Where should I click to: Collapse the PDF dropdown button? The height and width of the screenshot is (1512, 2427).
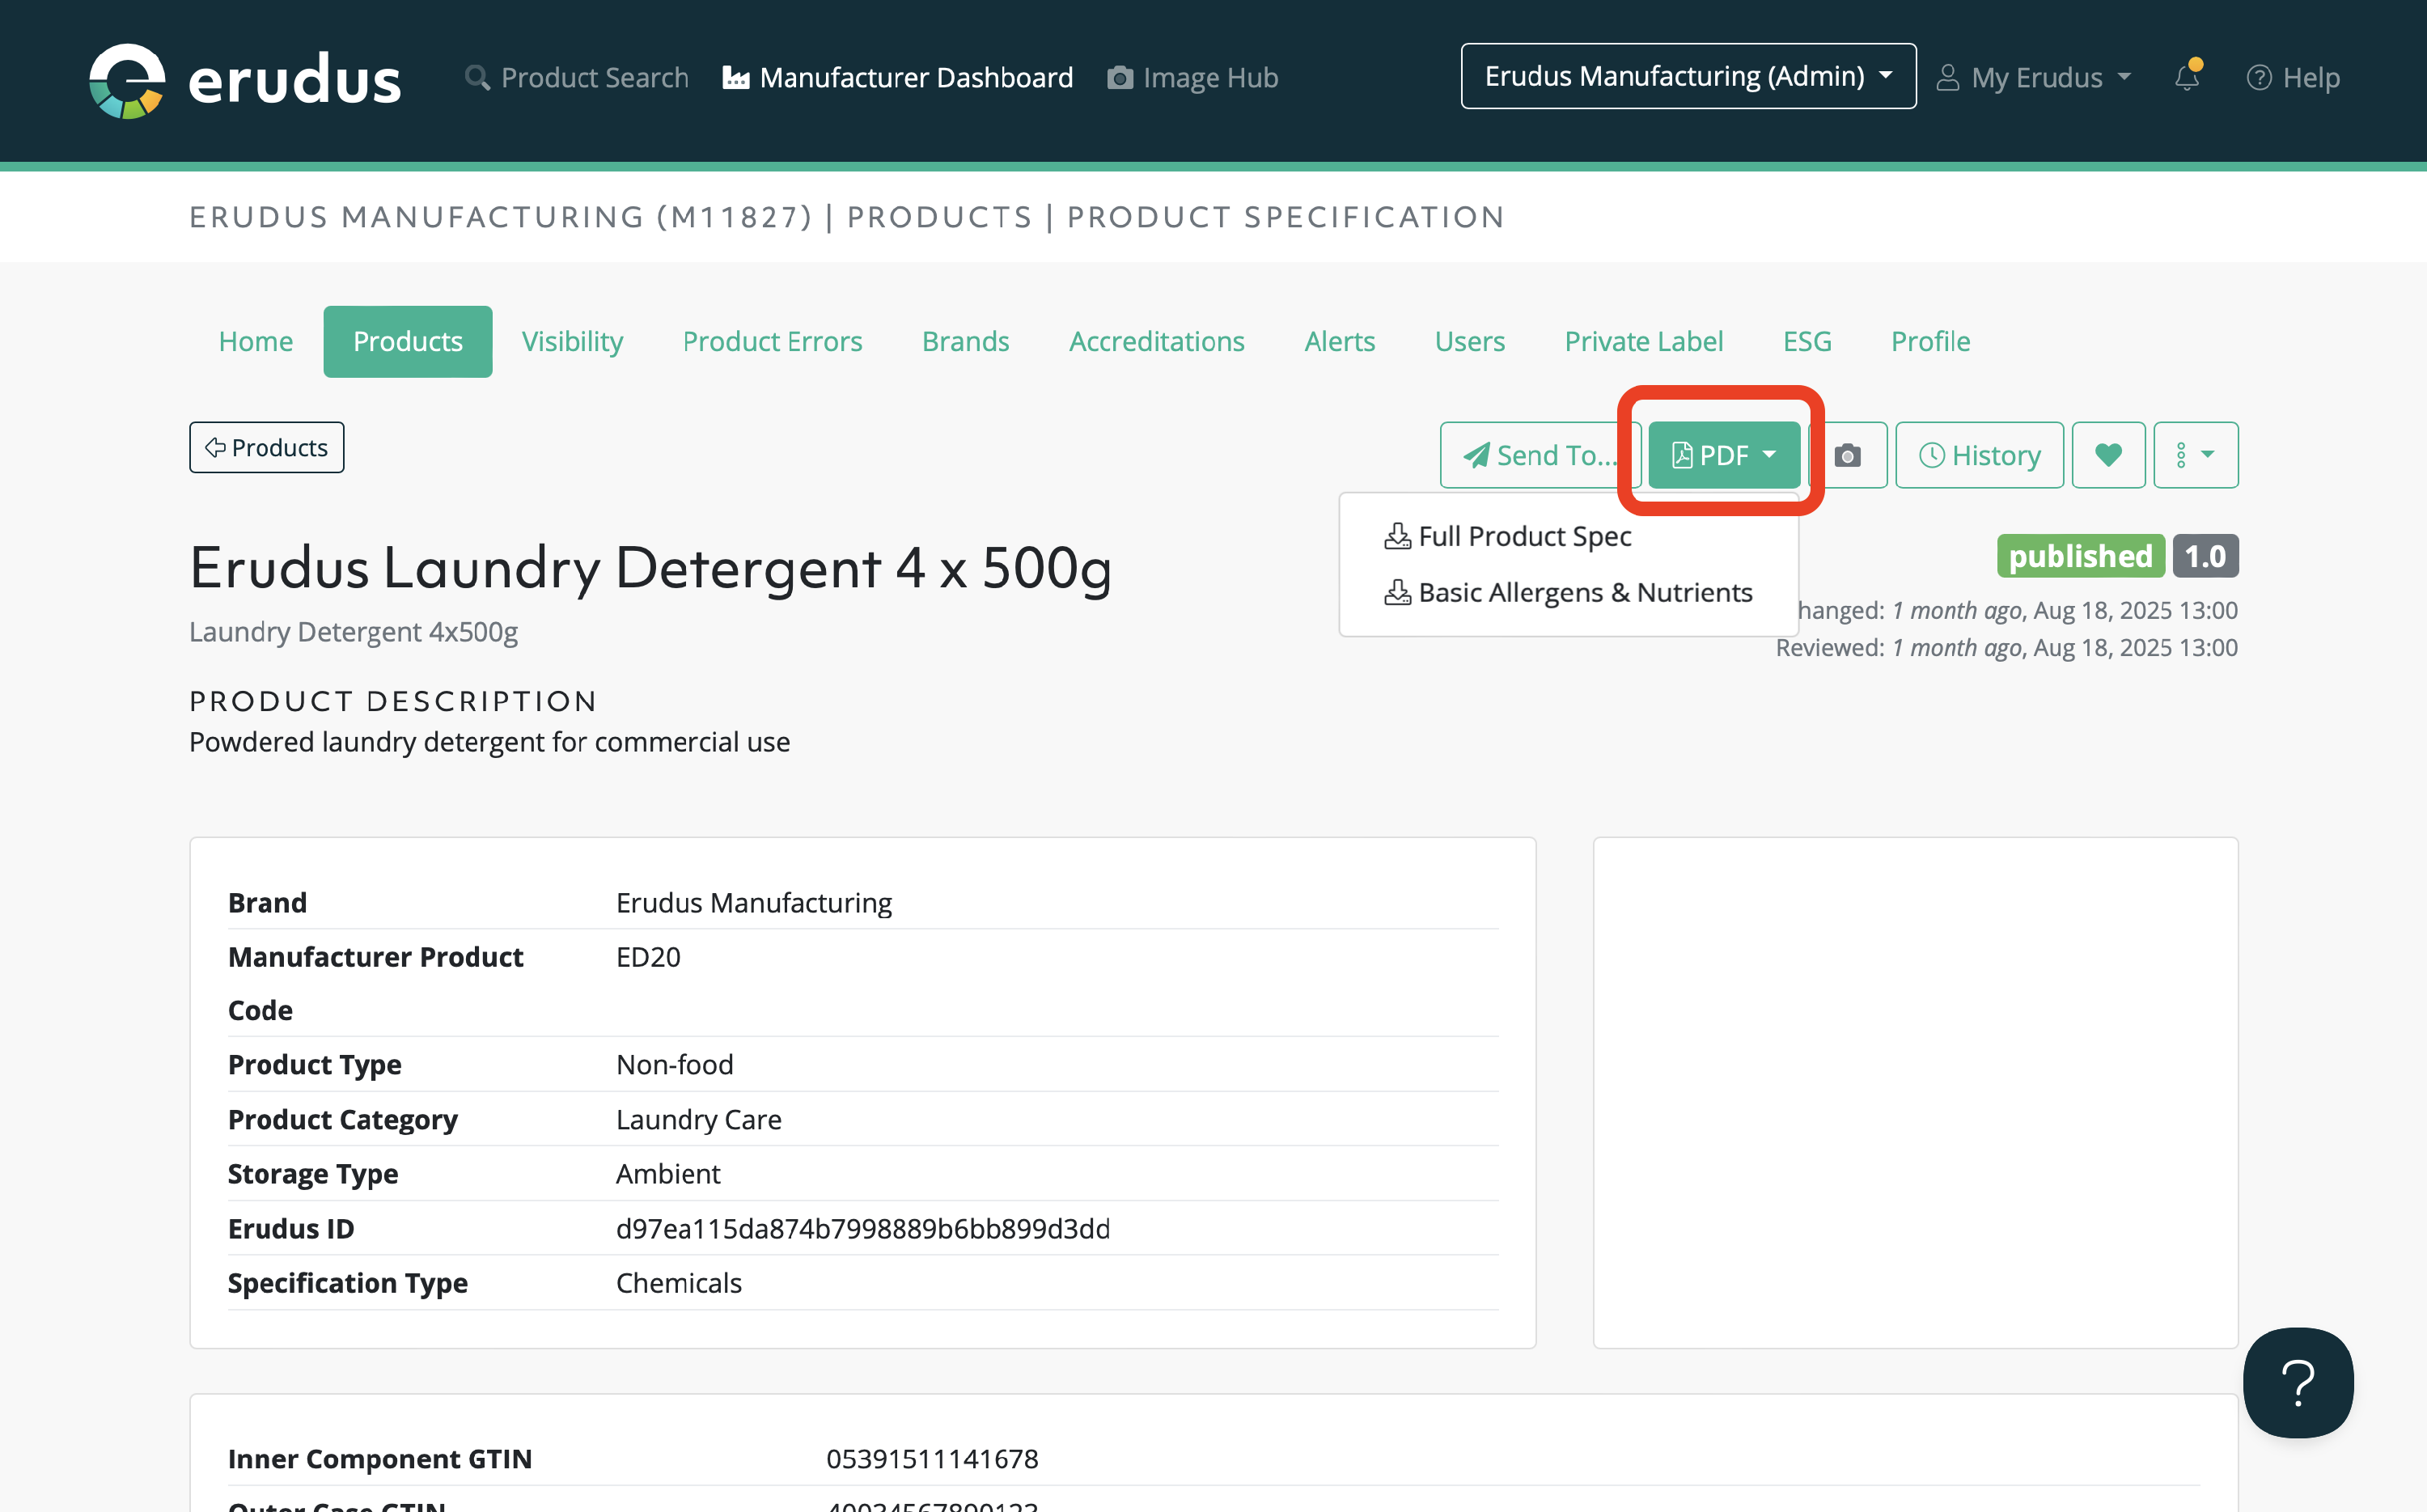point(1723,455)
